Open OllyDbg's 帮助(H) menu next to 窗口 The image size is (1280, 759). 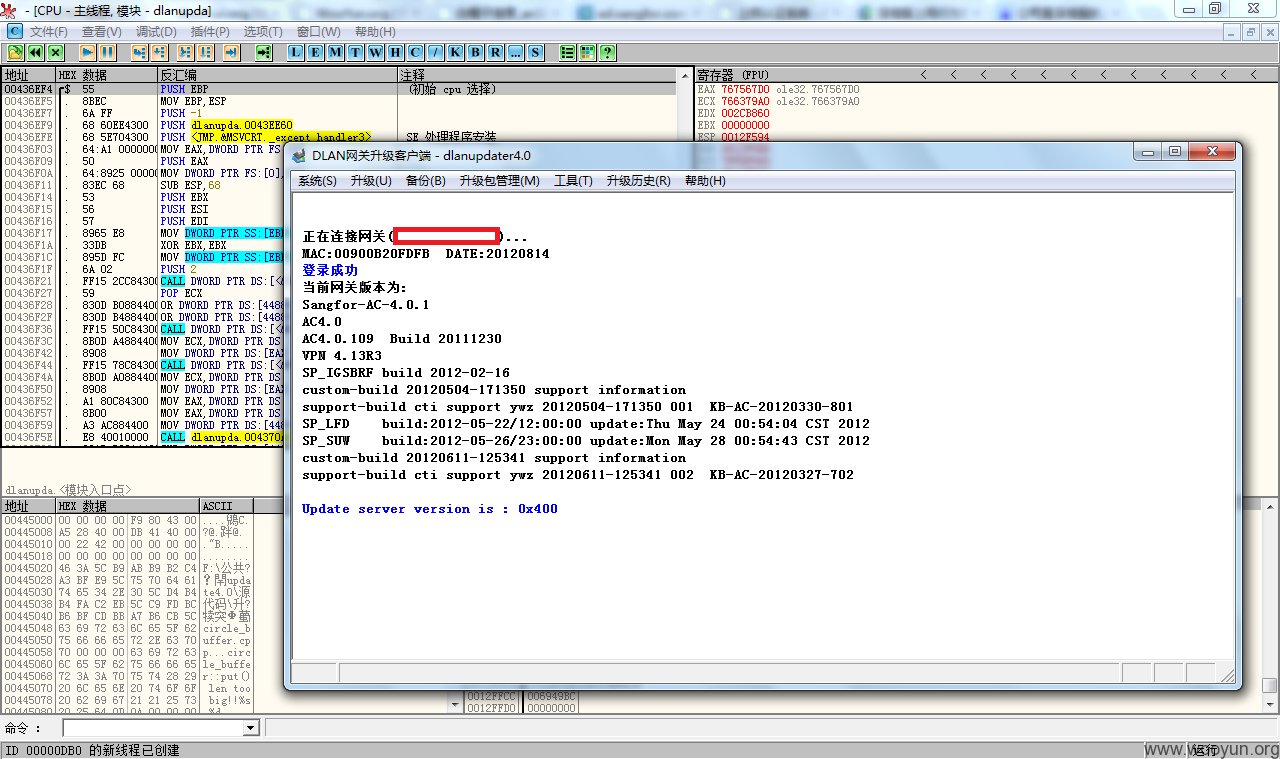(x=375, y=32)
